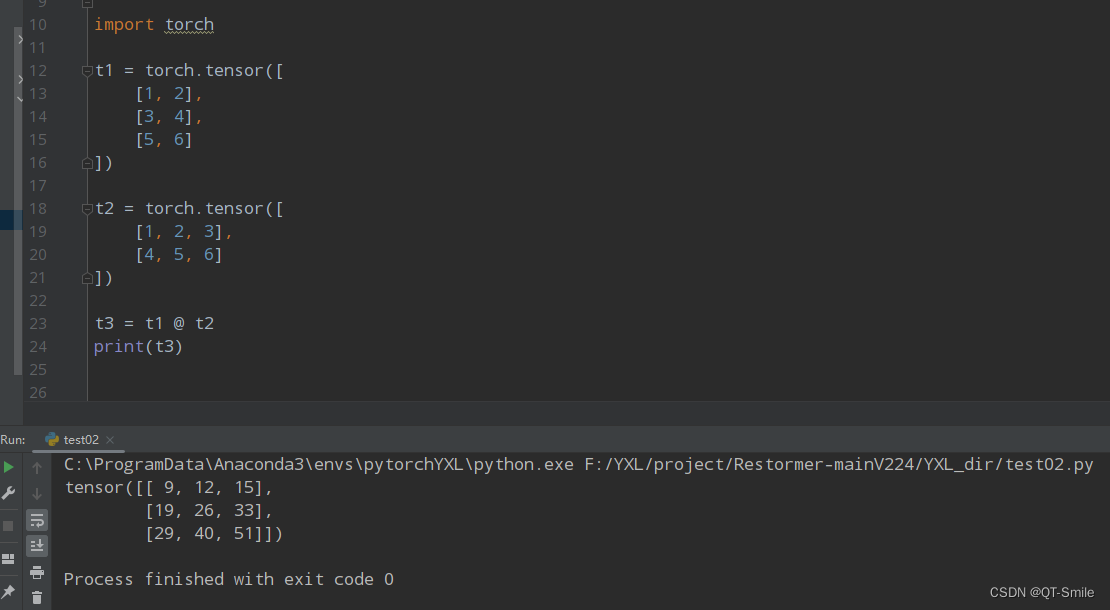1110x610 pixels.
Task: Pin the Run tool window
Action: (8, 593)
